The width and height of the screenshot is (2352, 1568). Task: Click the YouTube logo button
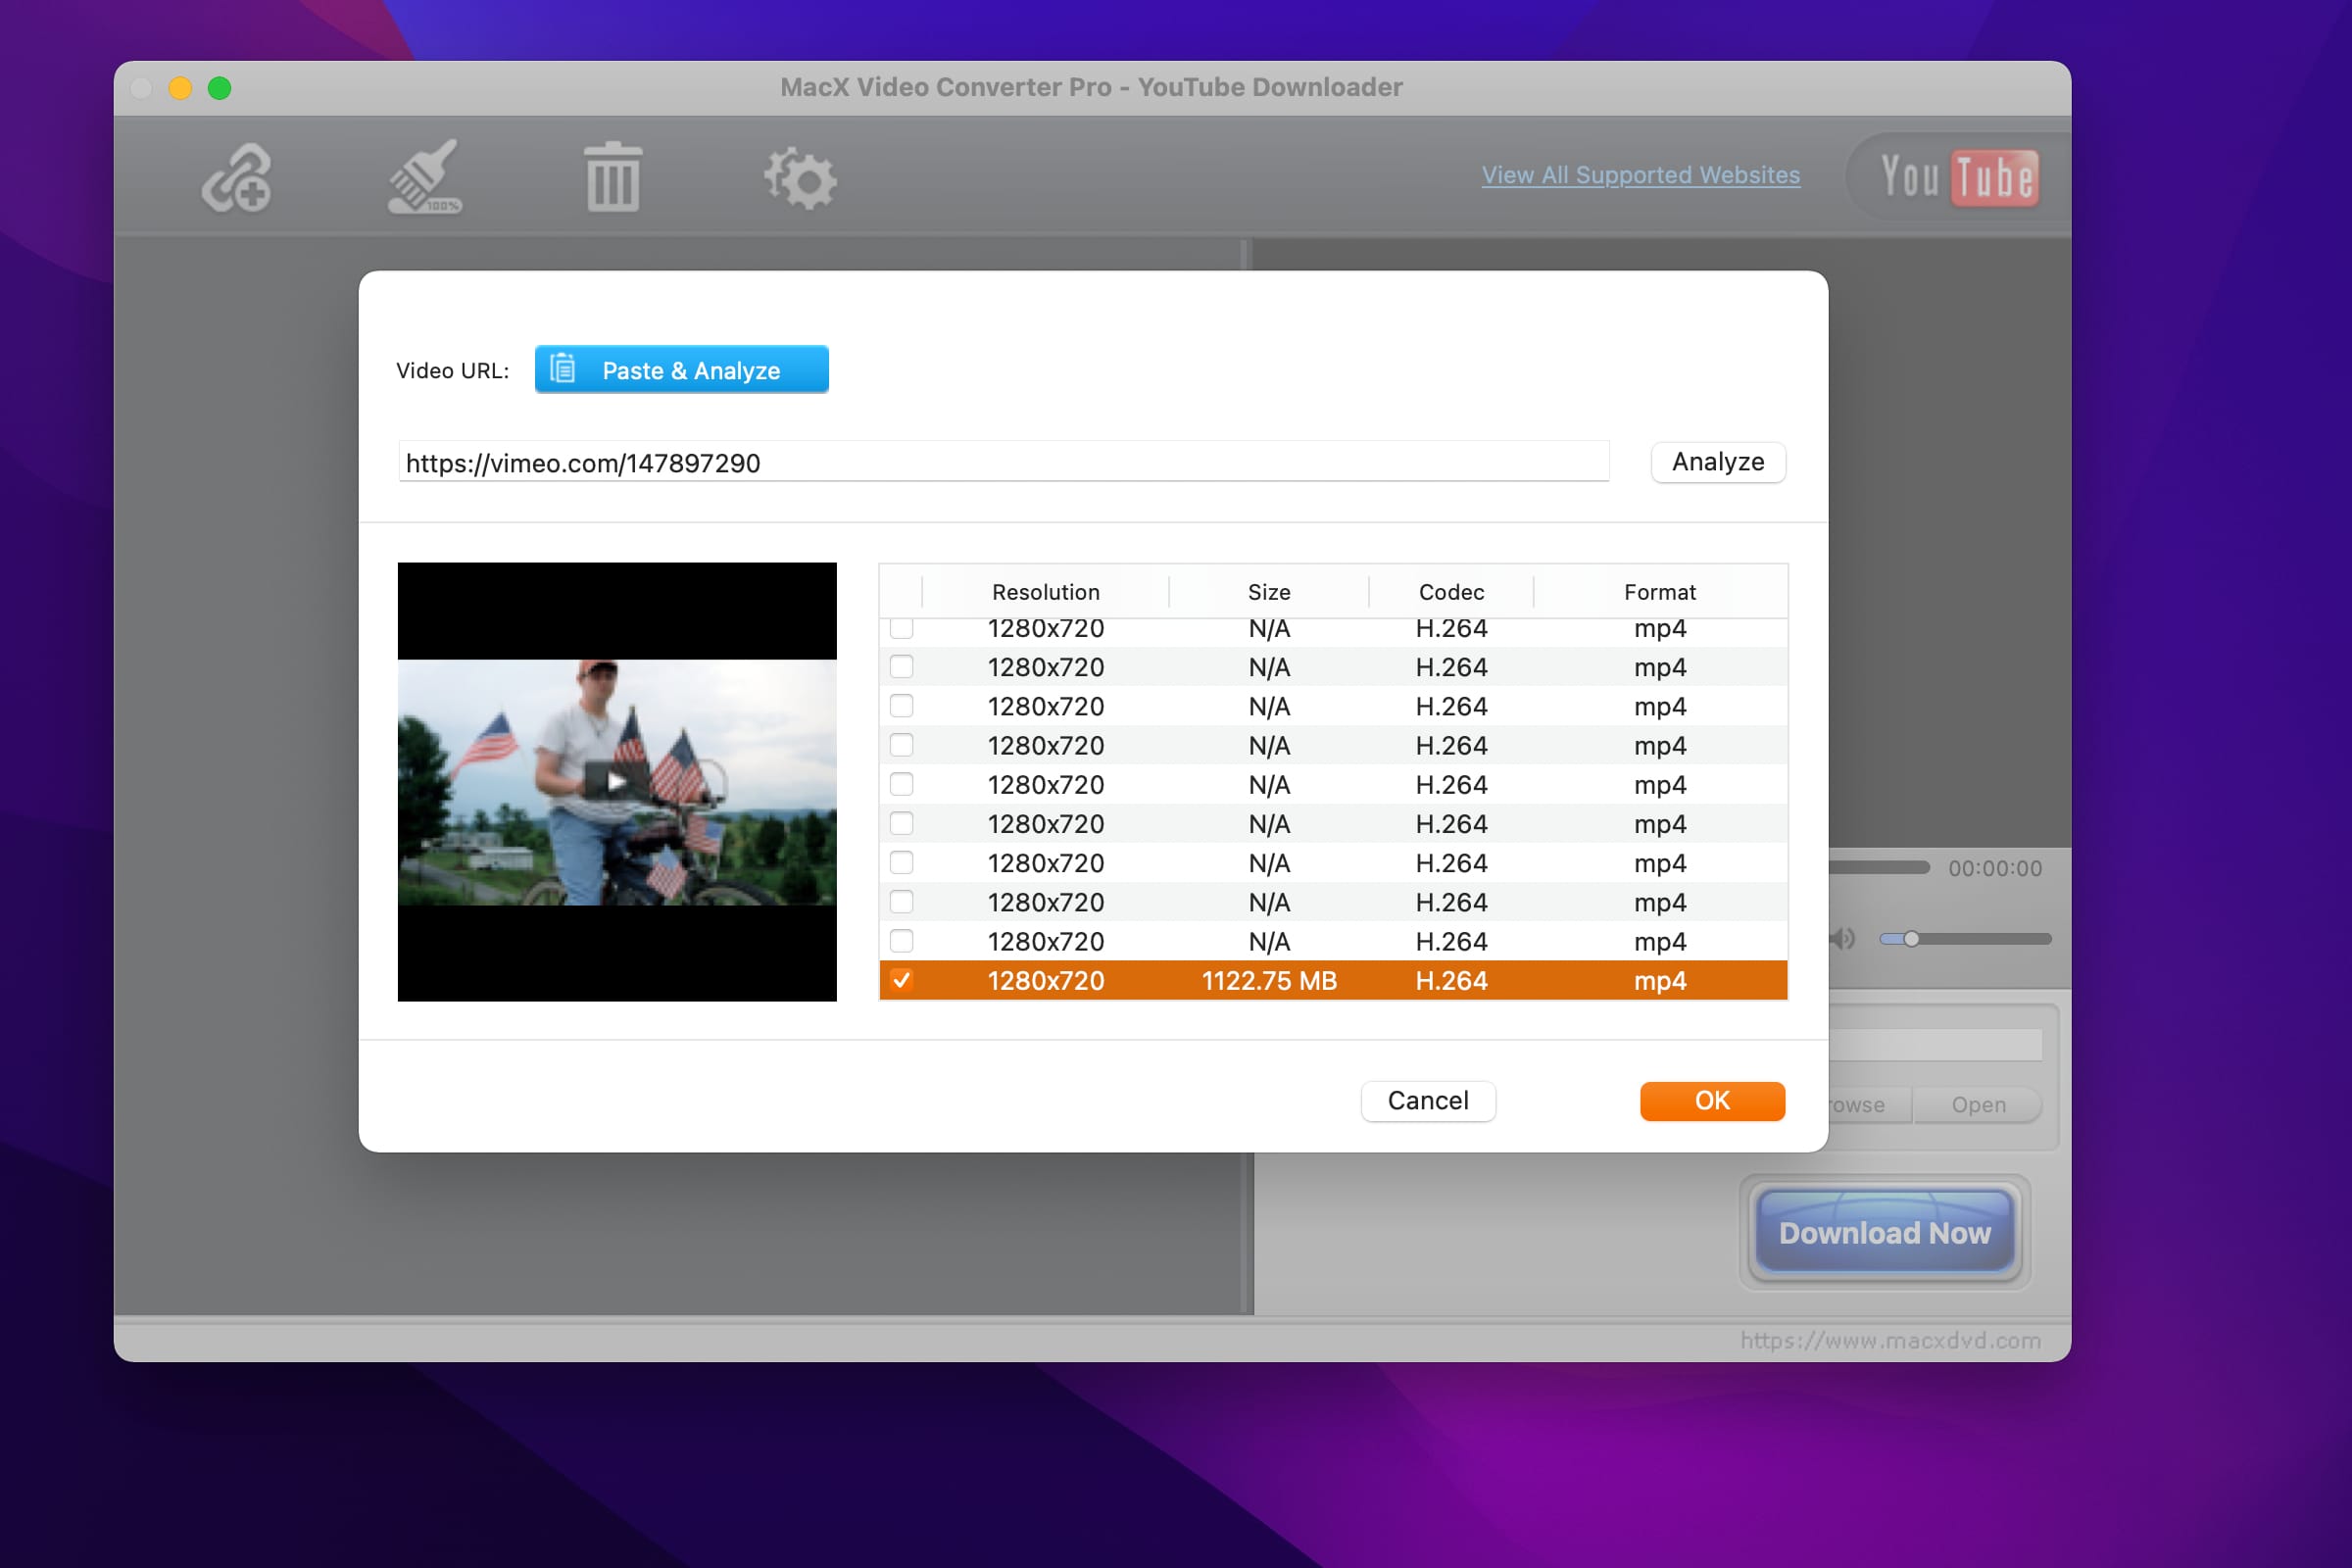click(x=1957, y=178)
